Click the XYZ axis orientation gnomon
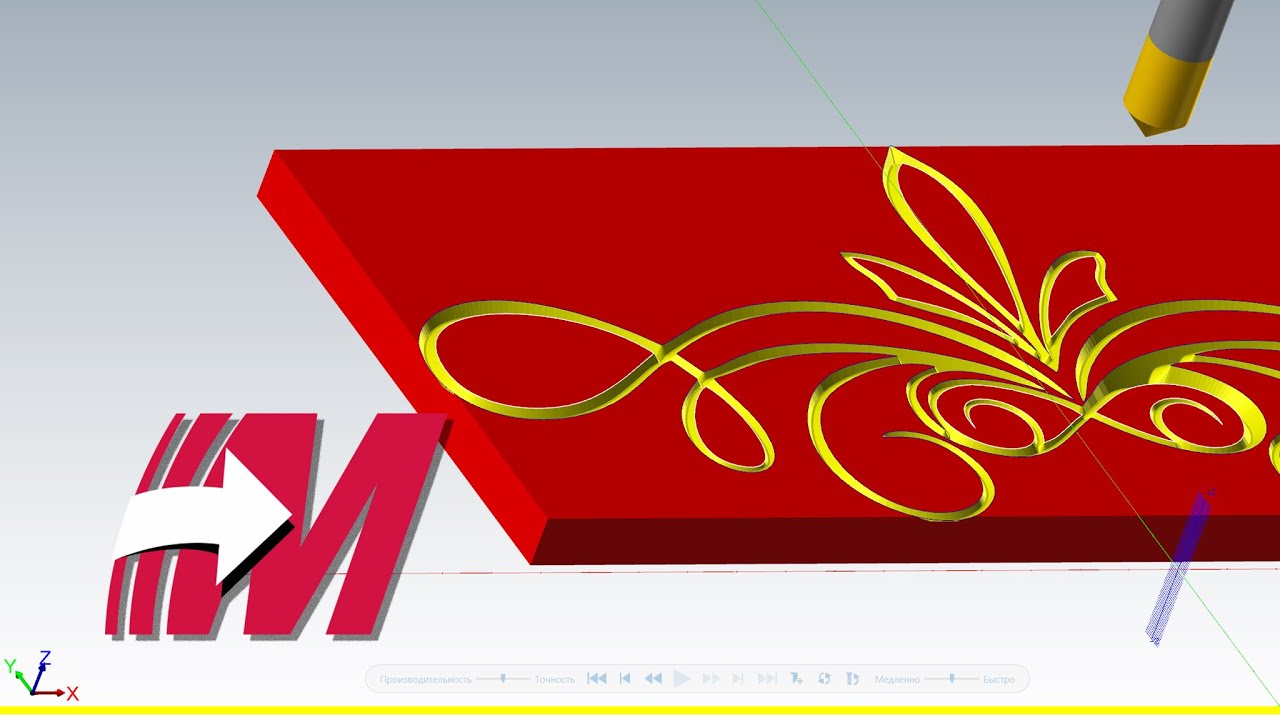 (x=41, y=676)
